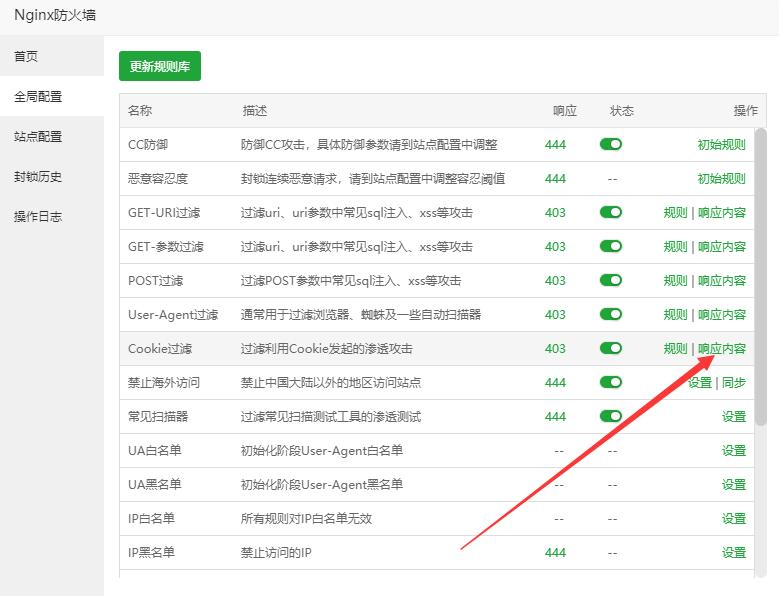Open 设置 for 禁止海外访问
This screenshot has height=596, width=779.
[700, 382]
